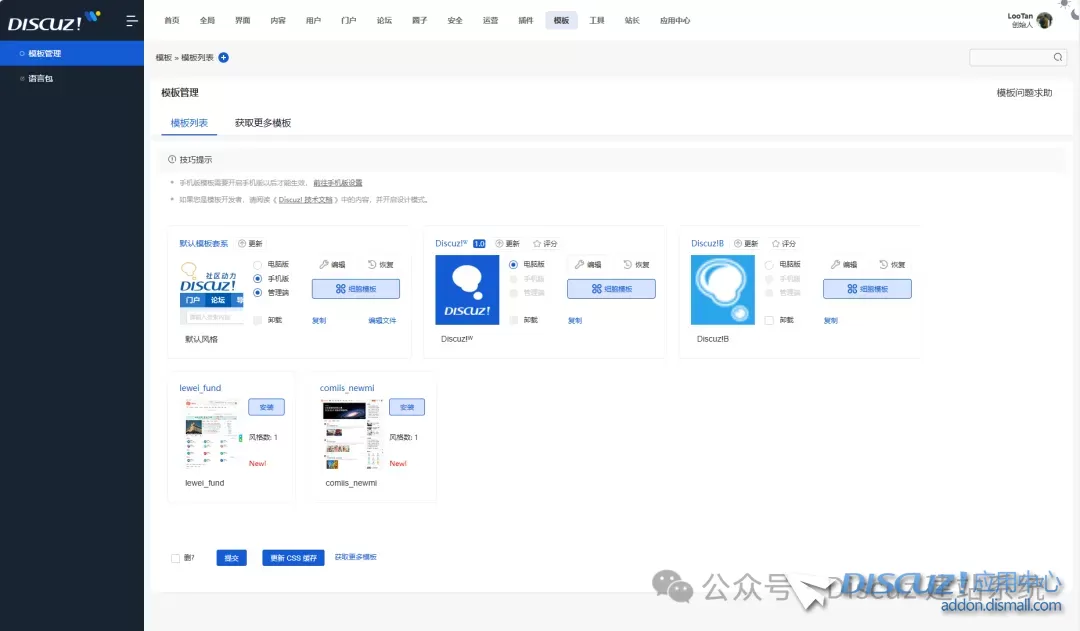The height and width of the screenshot is (631, 1080).
Task: Collapse the sidebar with the hamburger icon
Action: [x=131, y=20]
